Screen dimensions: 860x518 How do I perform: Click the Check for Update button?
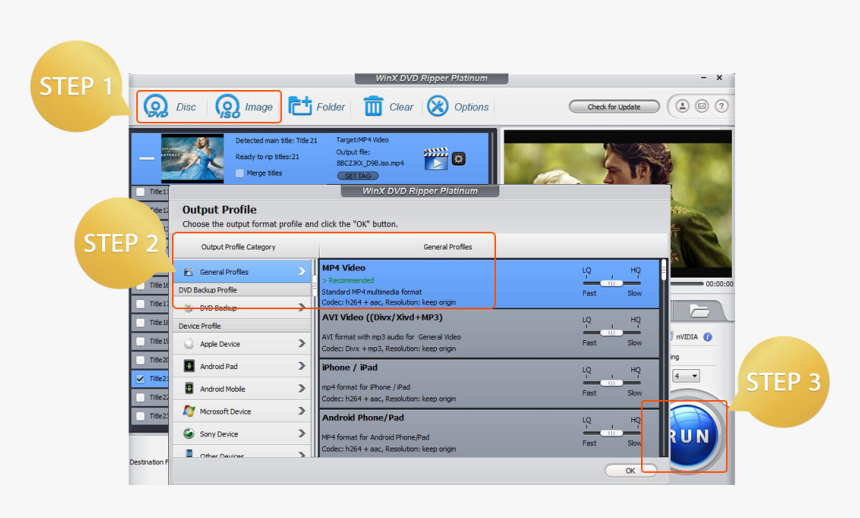614,106
